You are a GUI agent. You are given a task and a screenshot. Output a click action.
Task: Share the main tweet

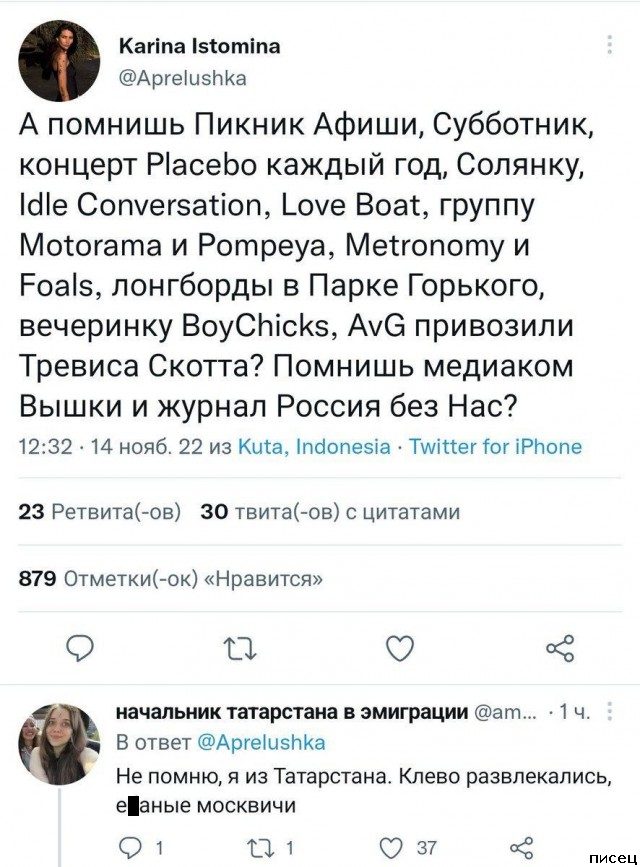(x=560, y=648)
